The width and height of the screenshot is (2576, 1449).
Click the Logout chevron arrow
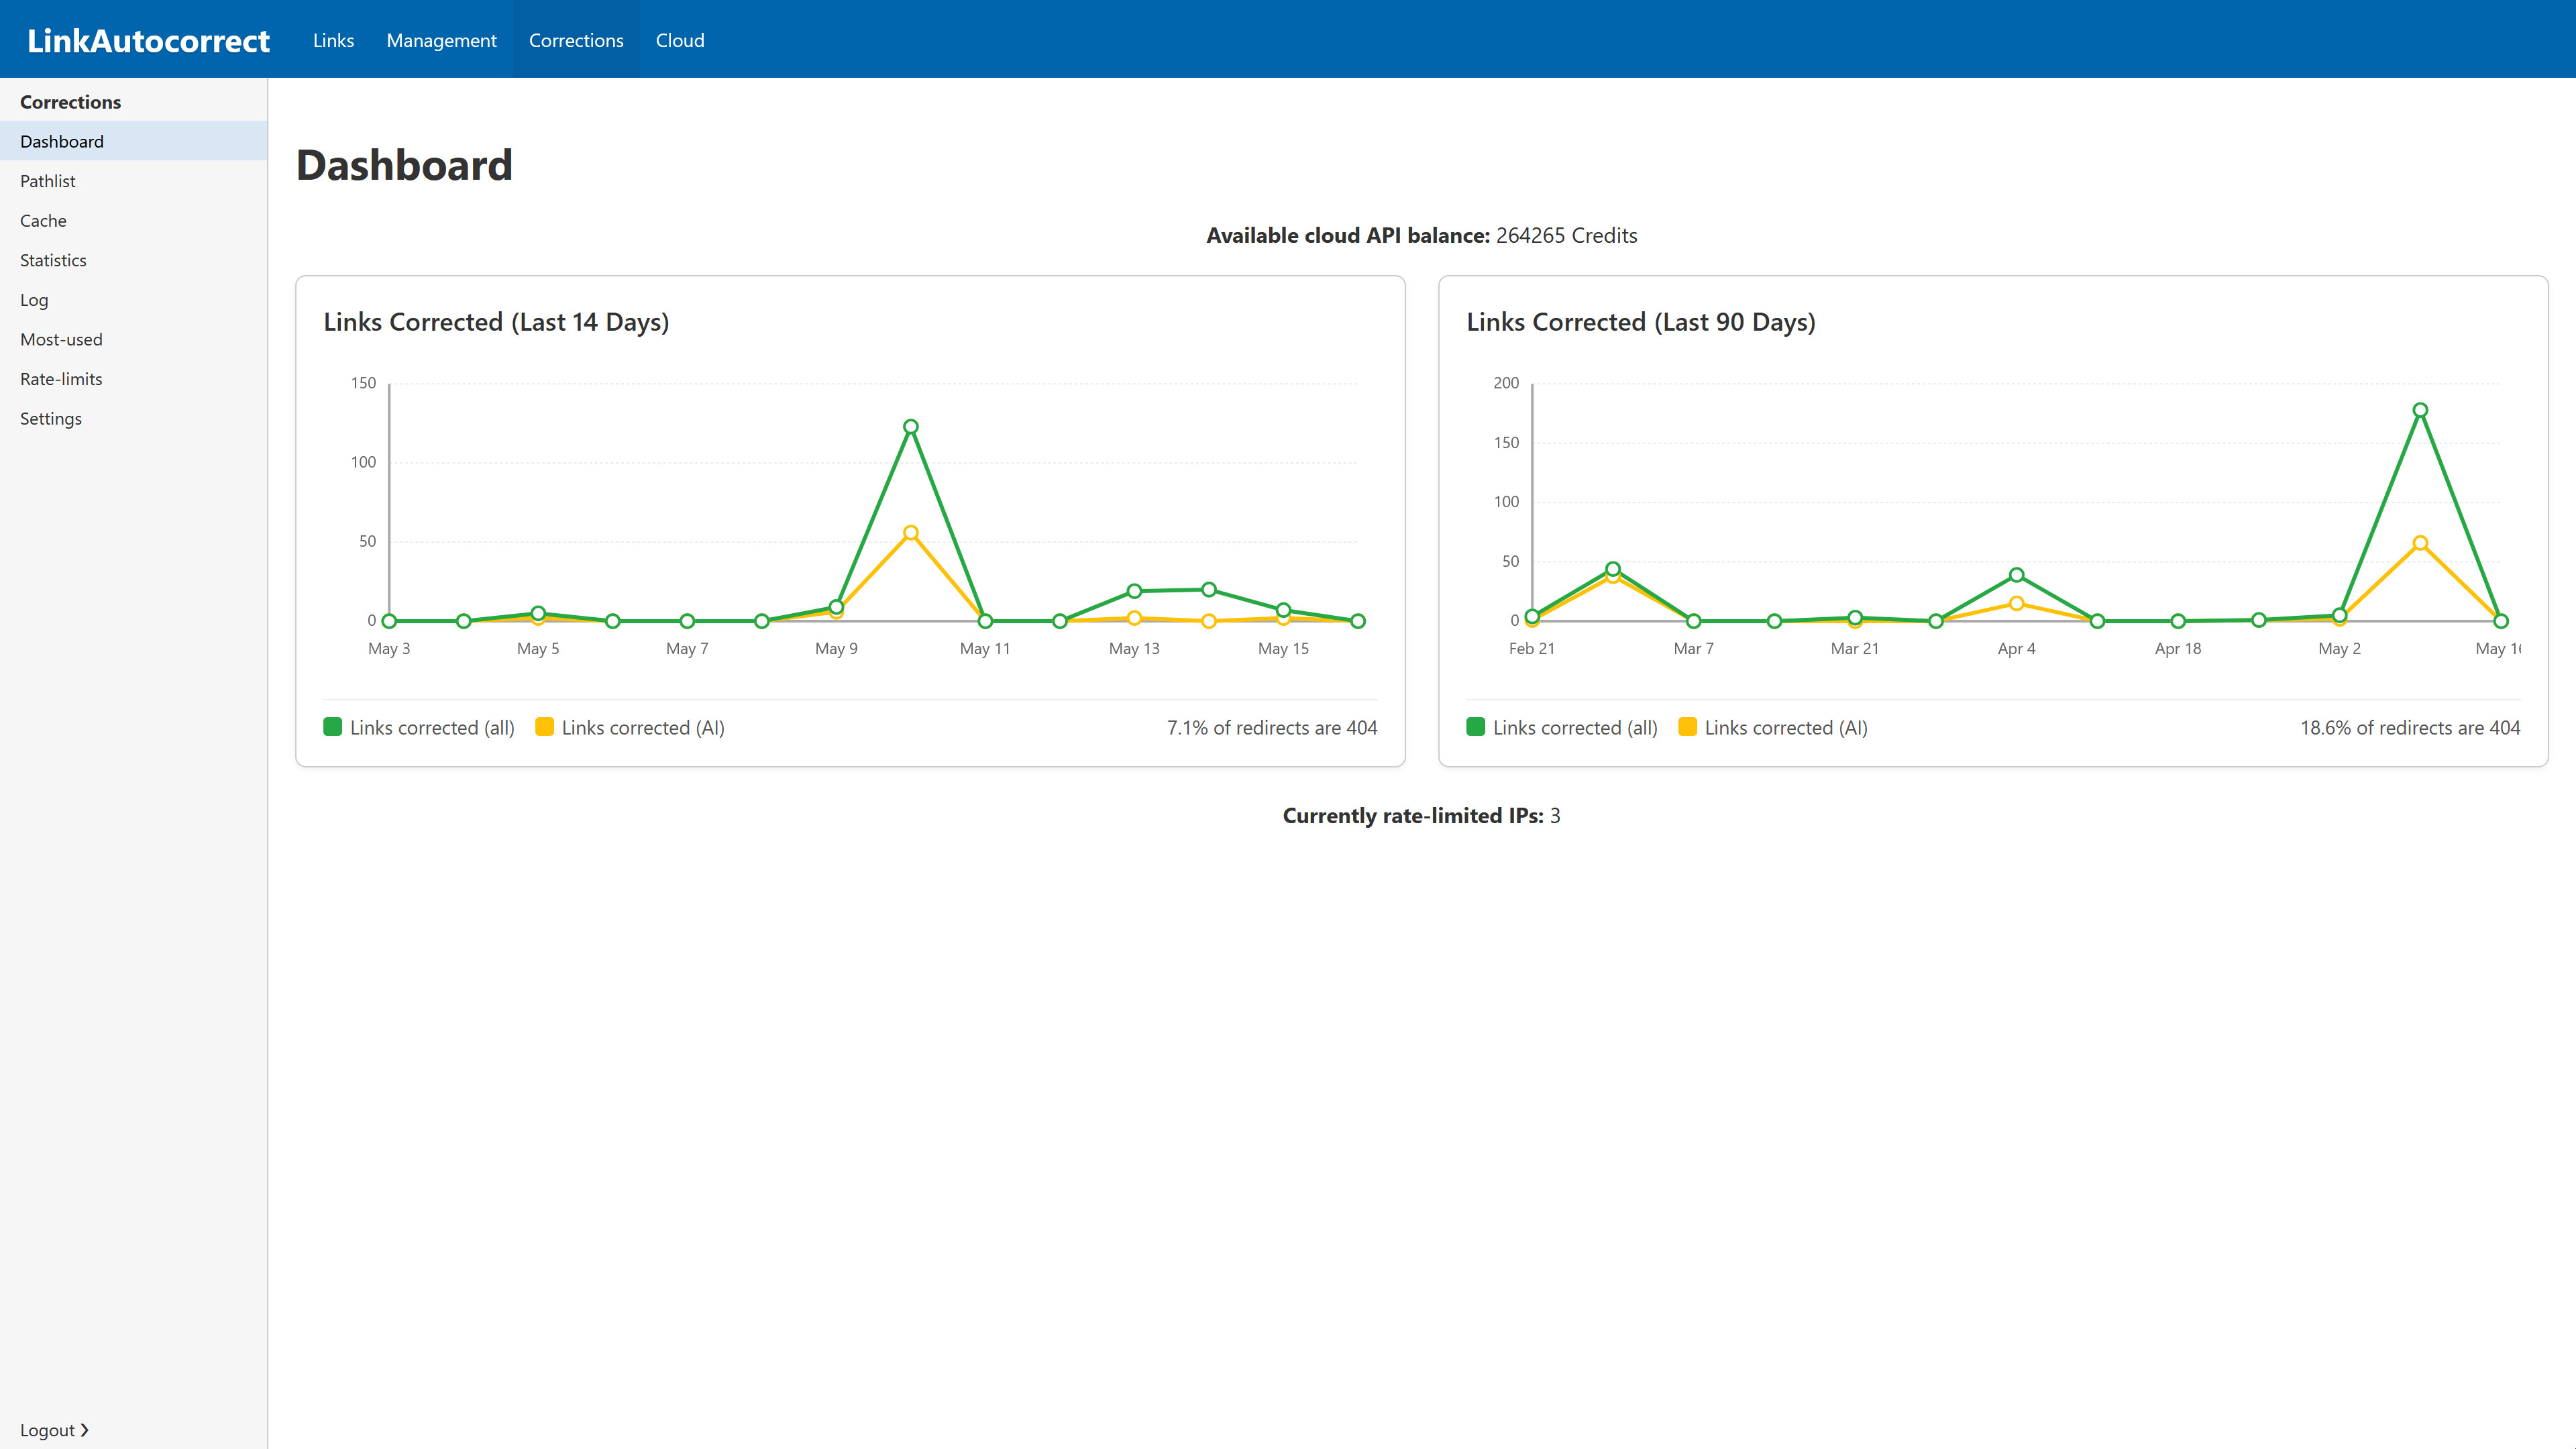coord(85,1430)
